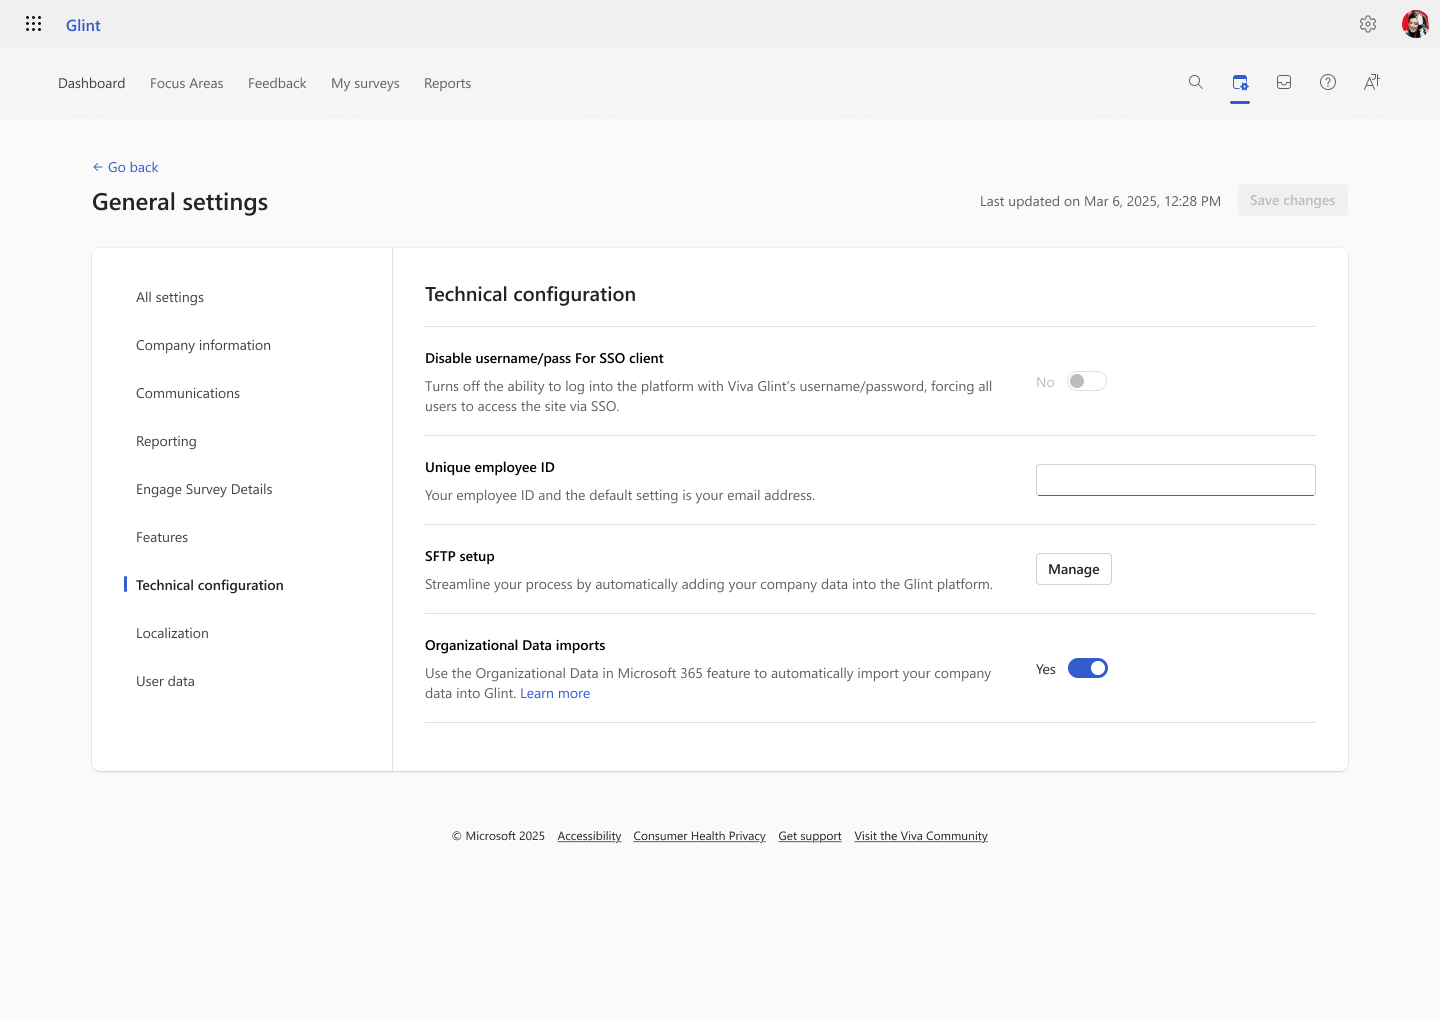Open the user profile avatar
Image resolution: width=1440 pixels, height=1020 pixels.
[x=1415, y=24]
